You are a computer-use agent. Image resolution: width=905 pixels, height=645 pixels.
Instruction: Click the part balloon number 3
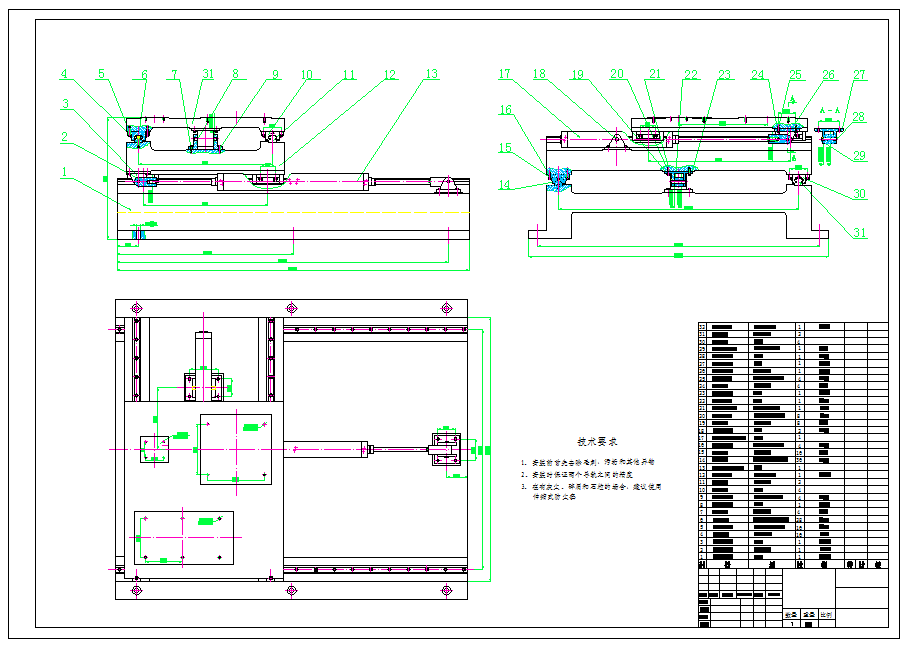(65, 104)
